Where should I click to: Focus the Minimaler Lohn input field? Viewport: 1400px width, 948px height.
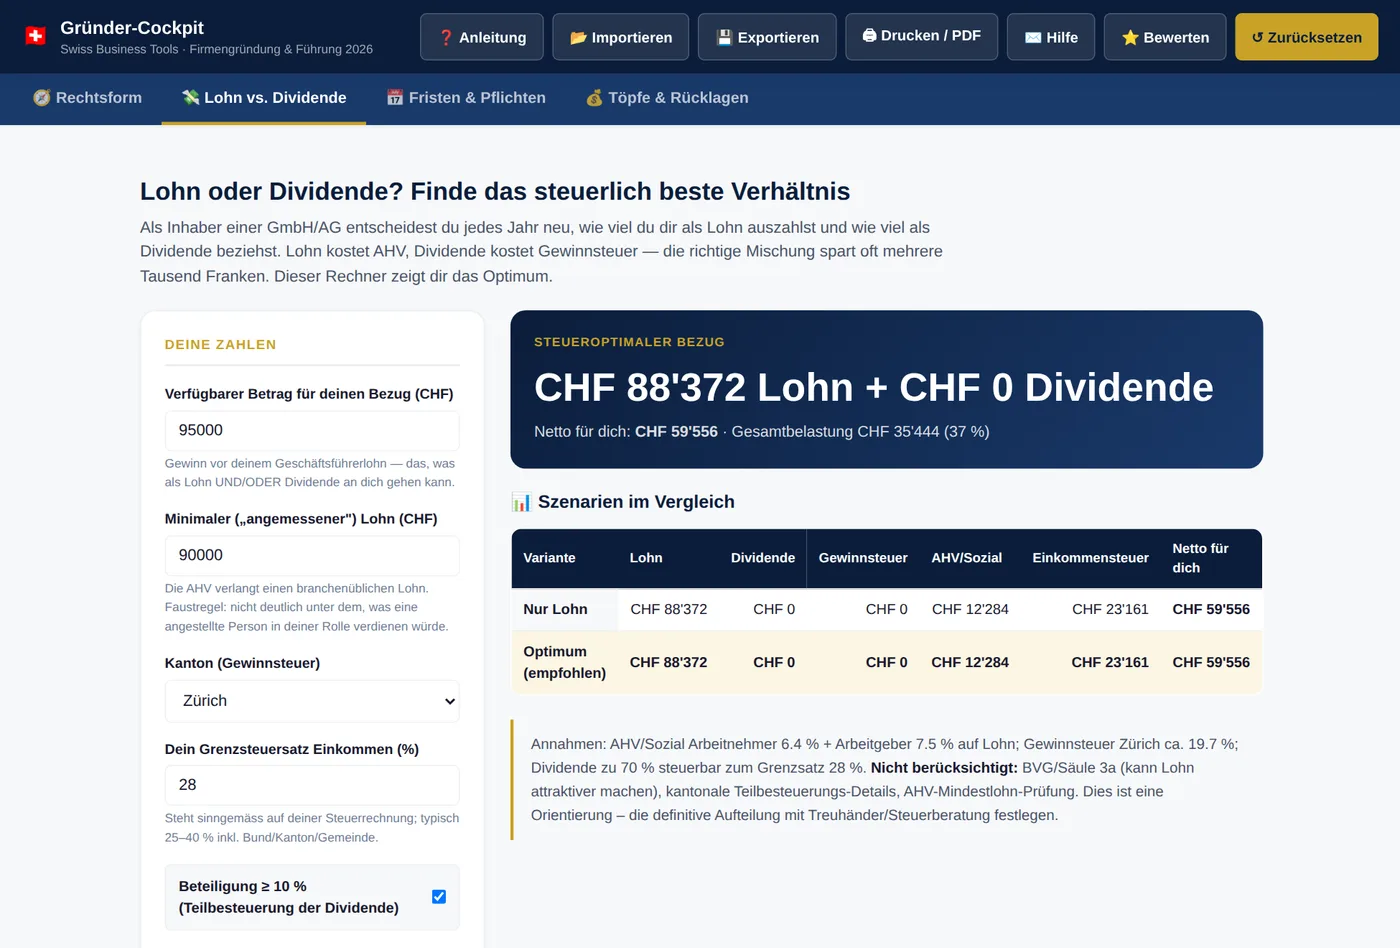312,555
